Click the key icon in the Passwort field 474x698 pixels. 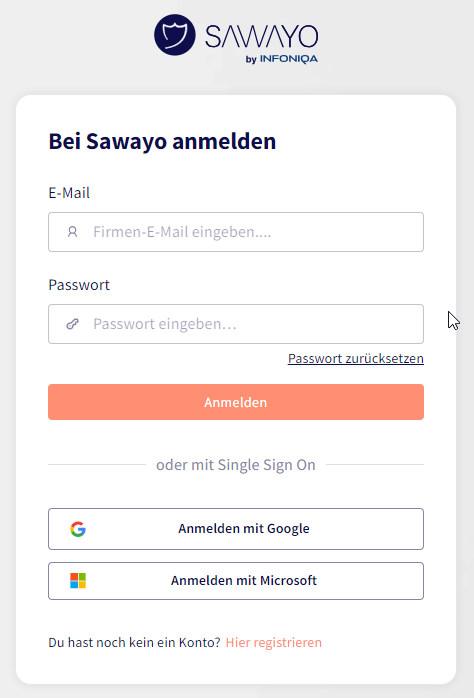[72, 324]
